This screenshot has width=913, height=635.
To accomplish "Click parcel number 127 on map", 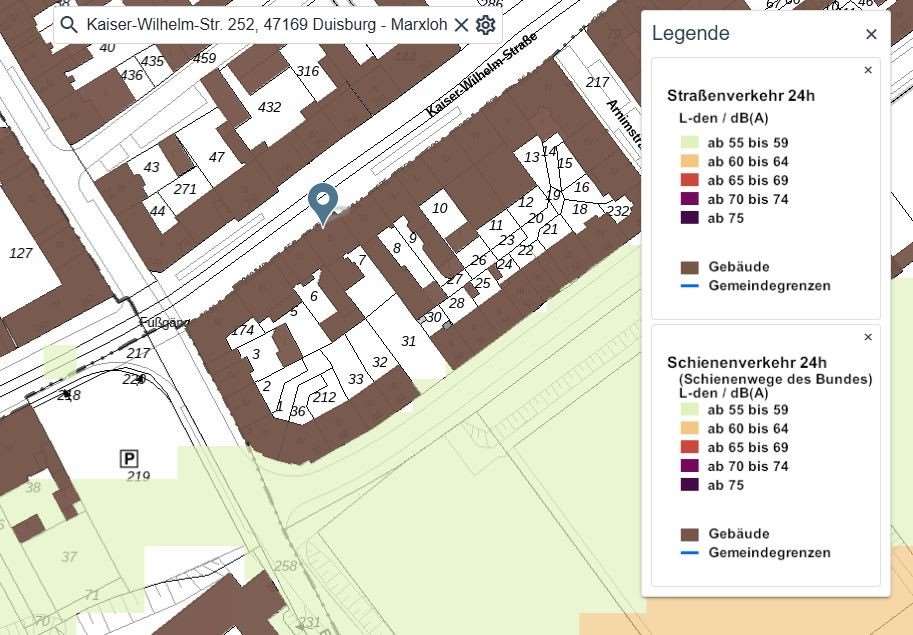I will (20, 253).
